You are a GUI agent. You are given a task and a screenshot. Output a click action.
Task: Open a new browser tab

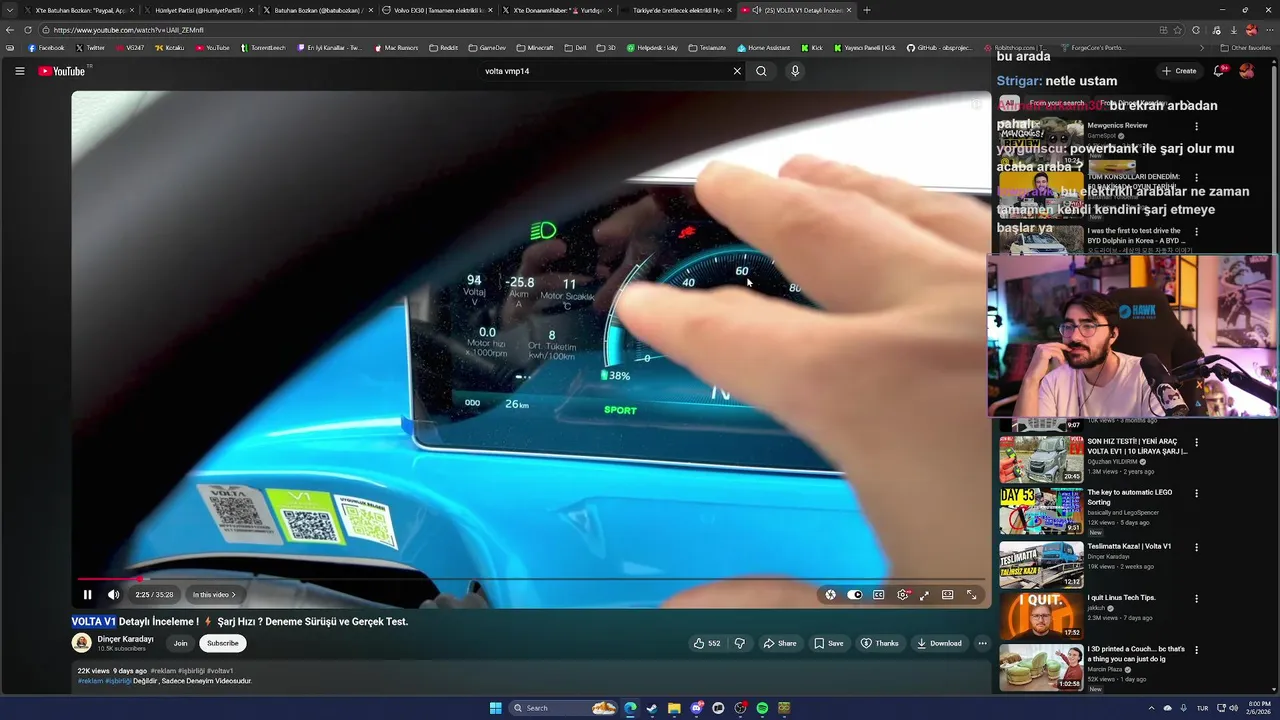click(x=866, y=10)
